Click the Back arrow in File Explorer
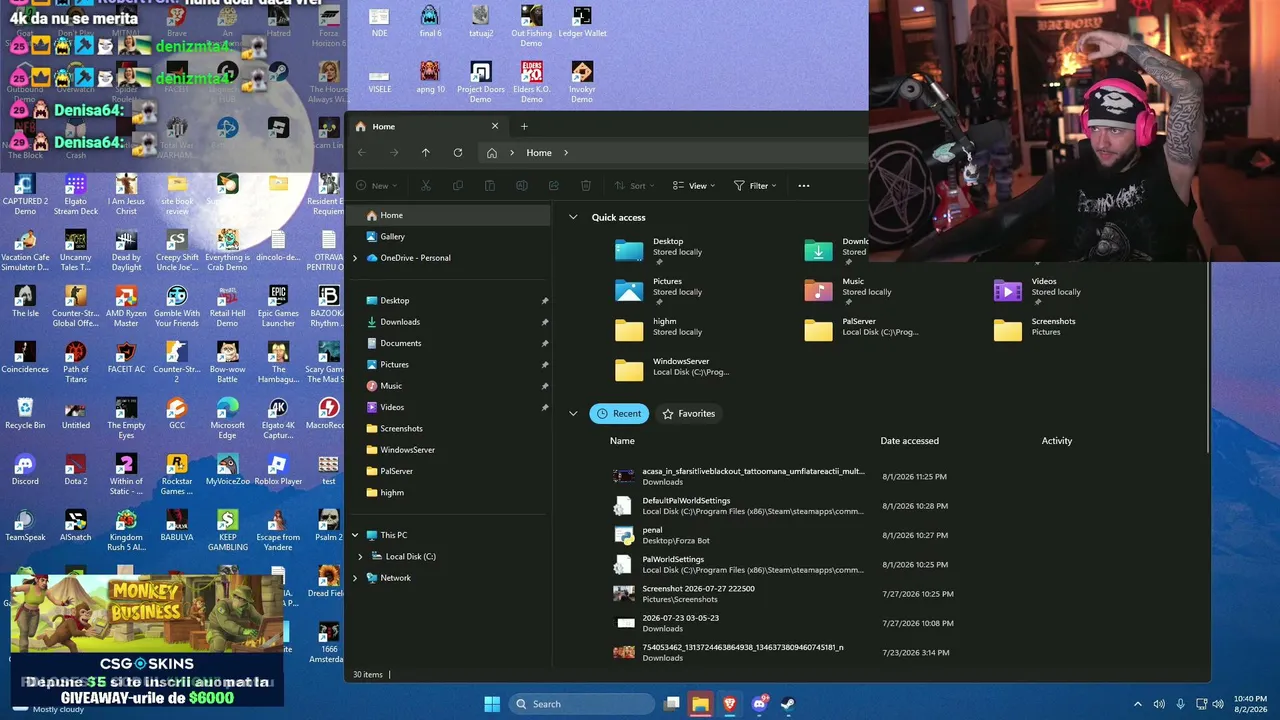The image size is (1280, 720). (362, 153)
